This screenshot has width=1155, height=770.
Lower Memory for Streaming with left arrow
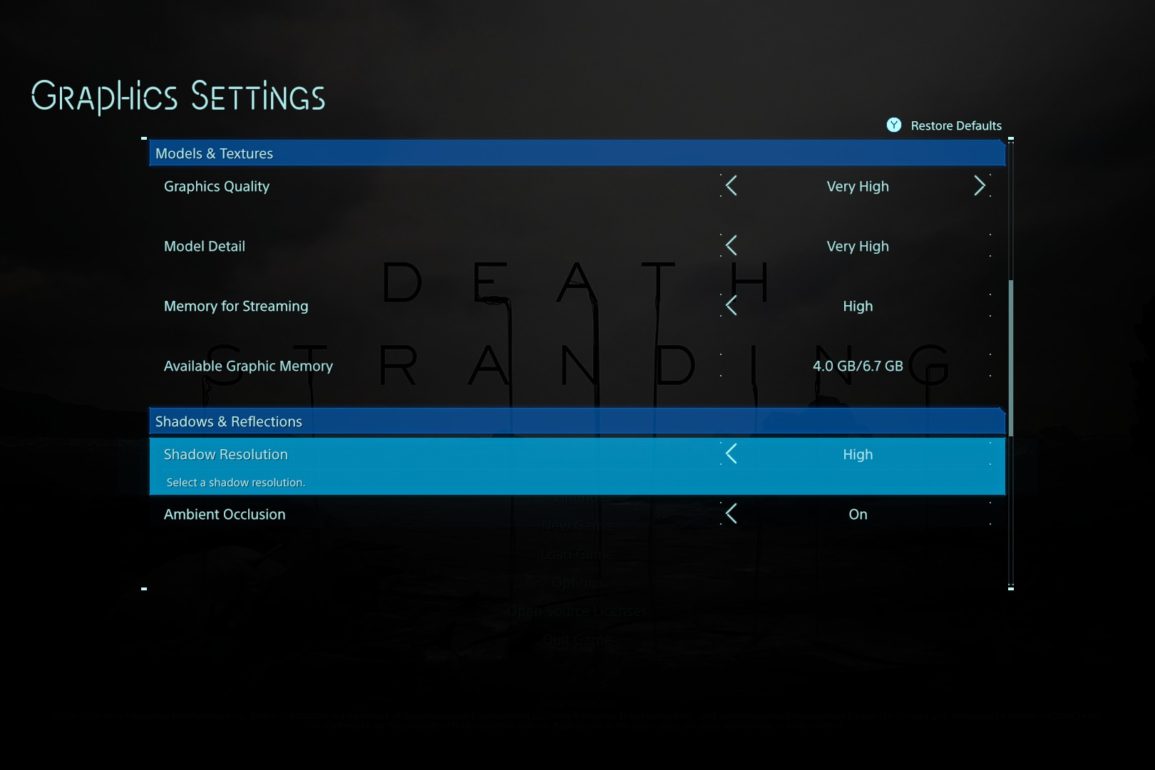pyautogui.click(x=731, y=305)
